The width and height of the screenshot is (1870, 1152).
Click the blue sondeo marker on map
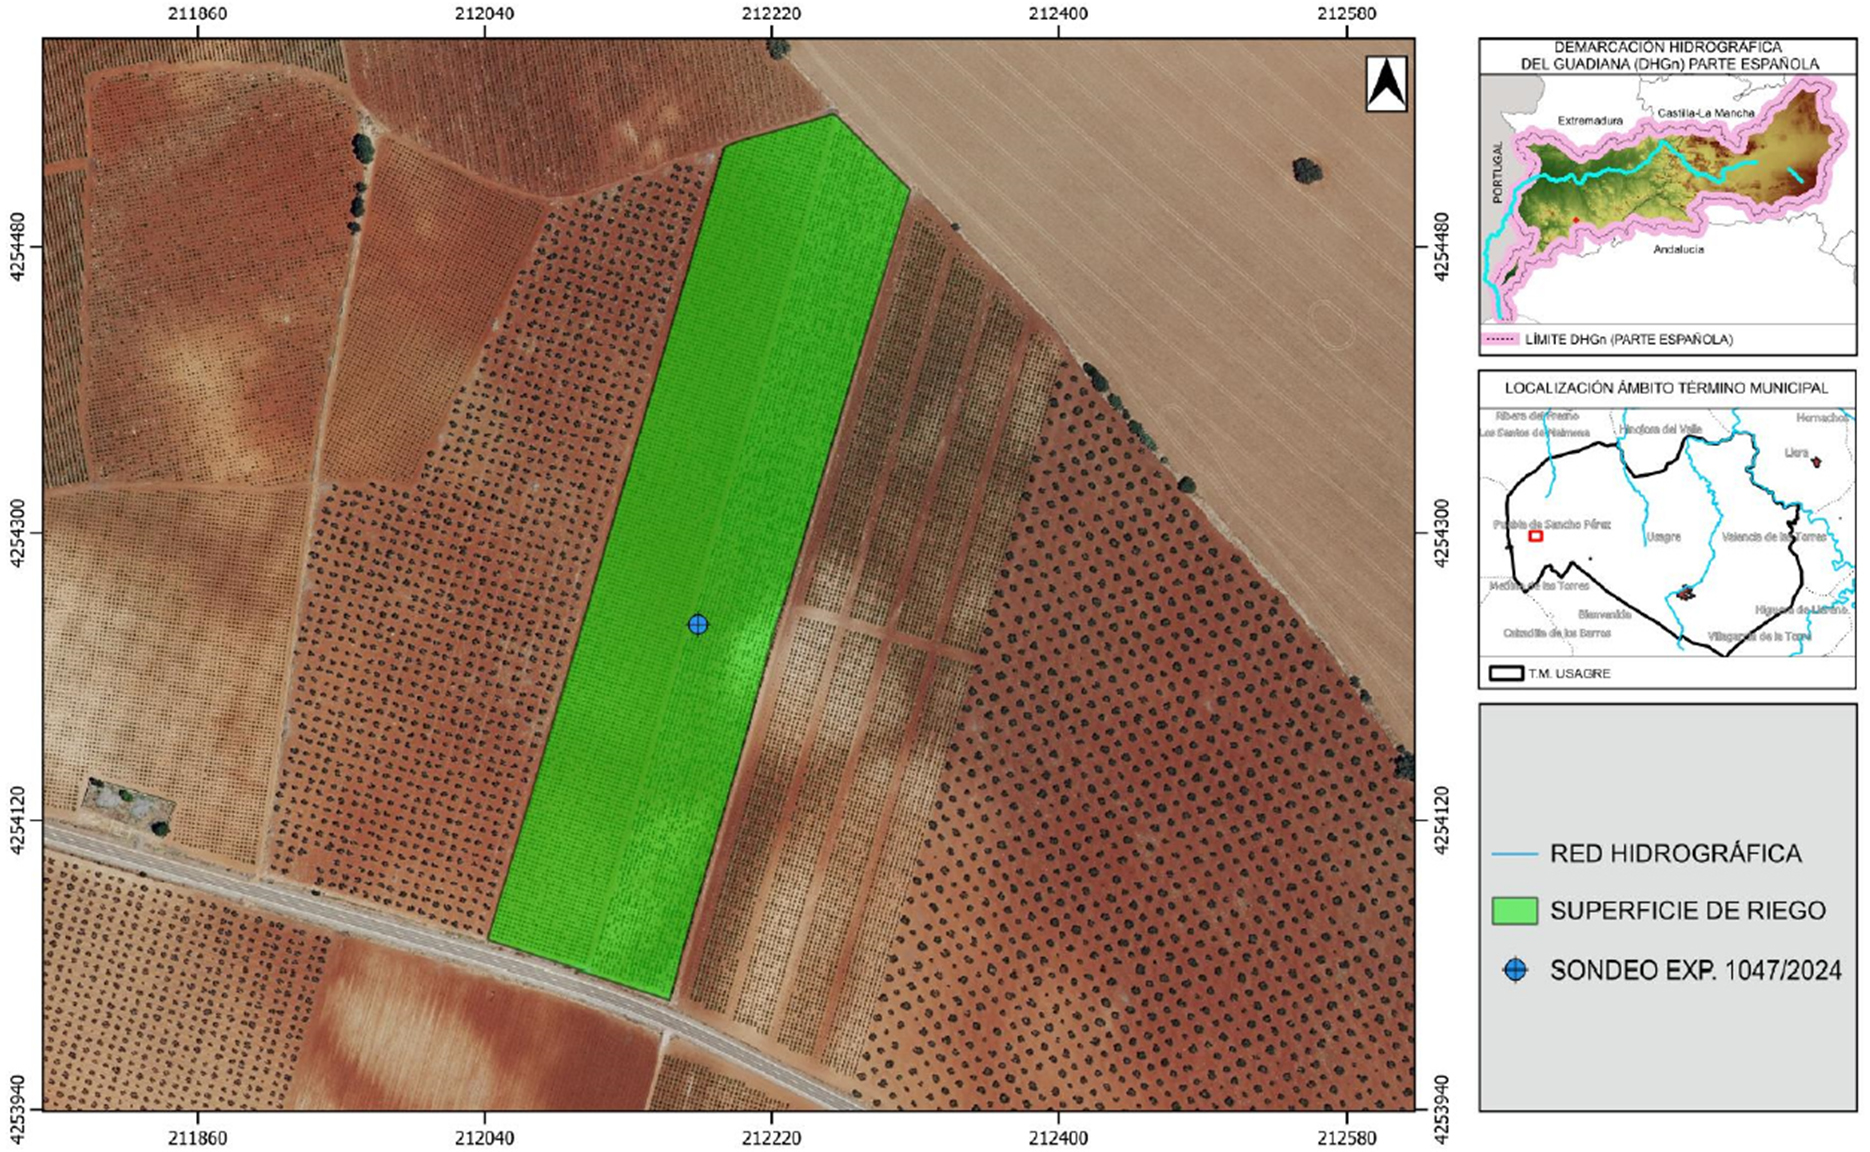tap(698, 625)
